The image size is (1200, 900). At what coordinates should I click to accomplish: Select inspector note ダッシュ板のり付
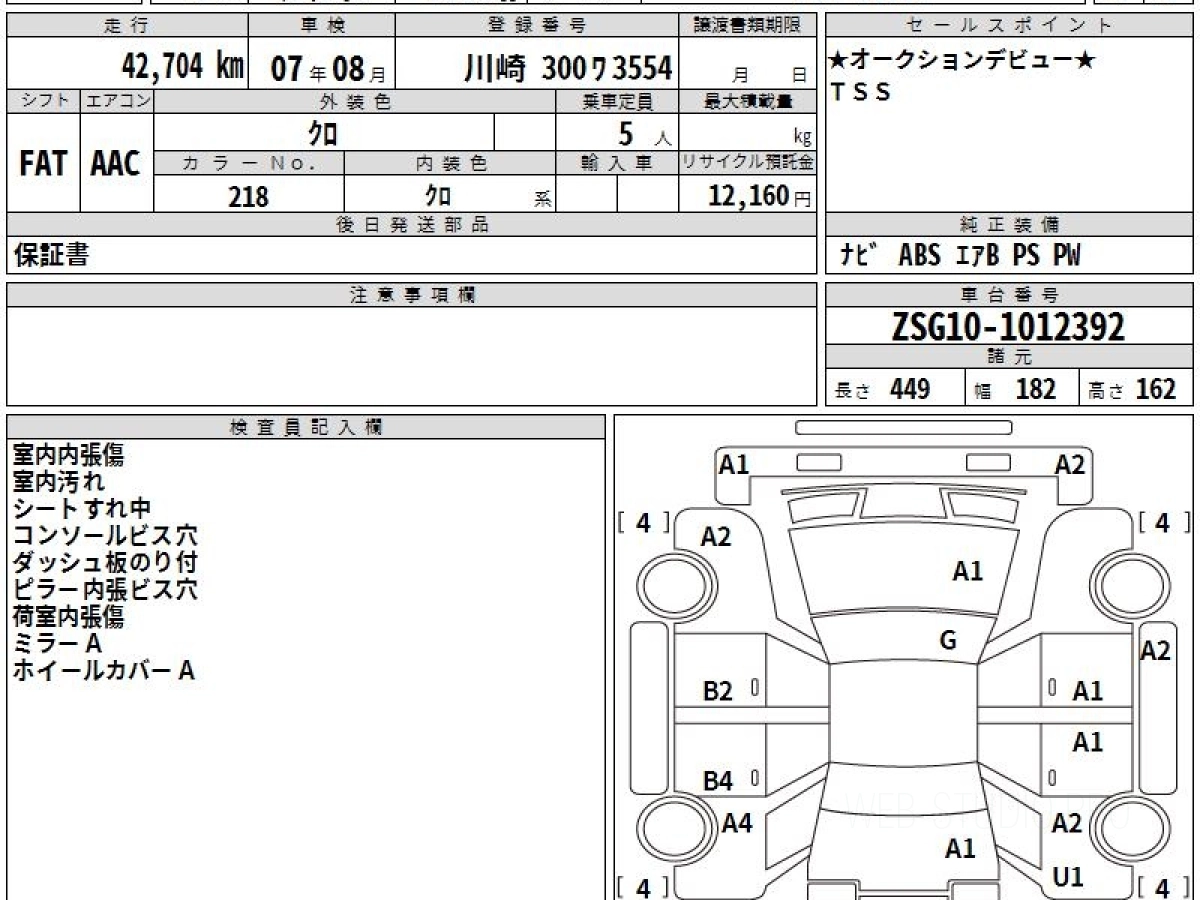105,563
